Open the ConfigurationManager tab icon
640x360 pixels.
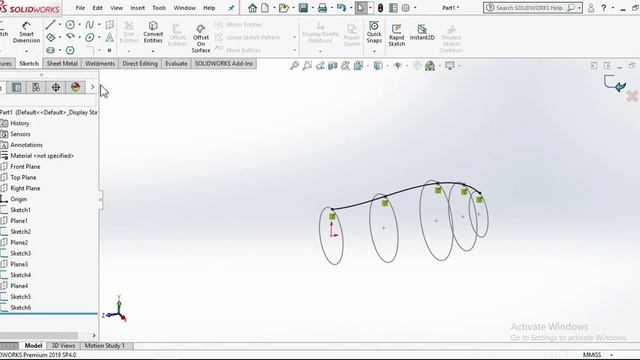click(36, 87)
